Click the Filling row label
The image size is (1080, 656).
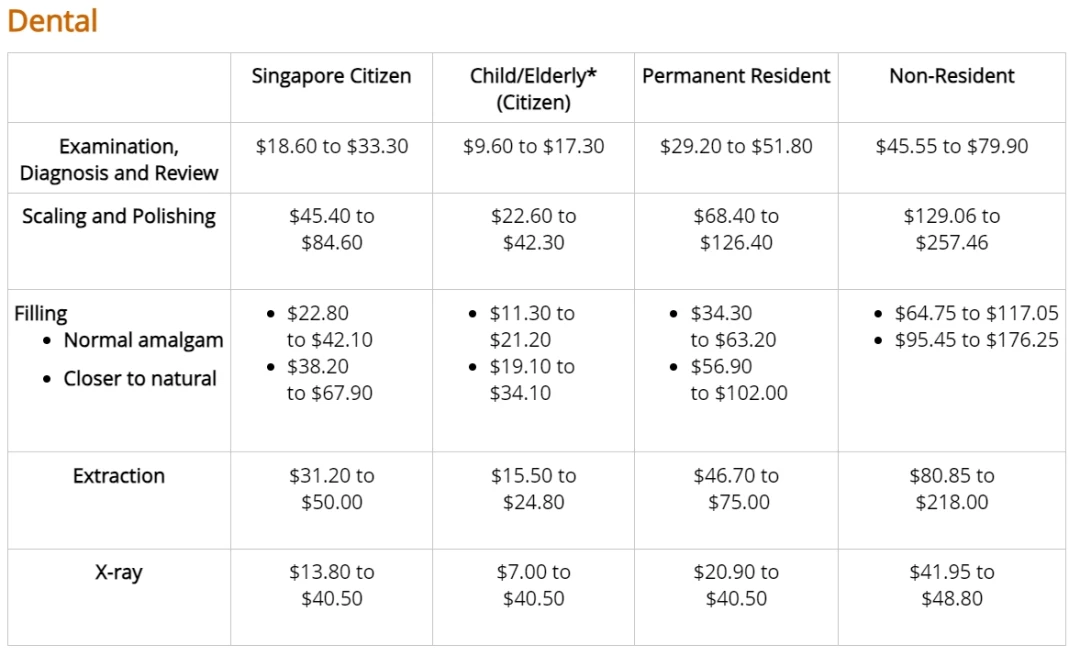pos(41,314)
